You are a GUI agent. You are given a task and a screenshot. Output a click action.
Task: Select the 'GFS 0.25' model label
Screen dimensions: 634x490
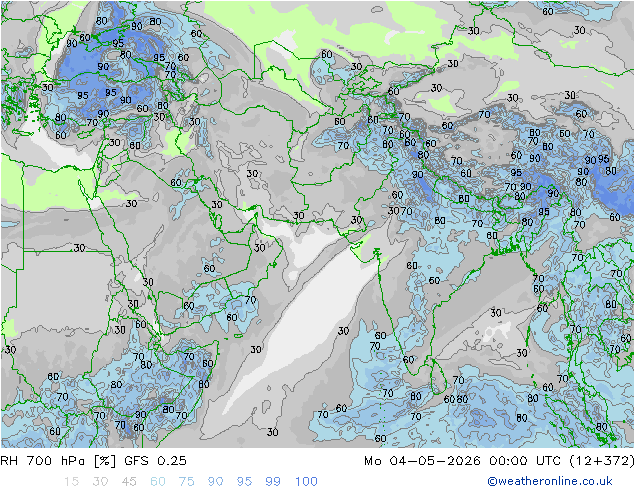(x=155, y=461)
